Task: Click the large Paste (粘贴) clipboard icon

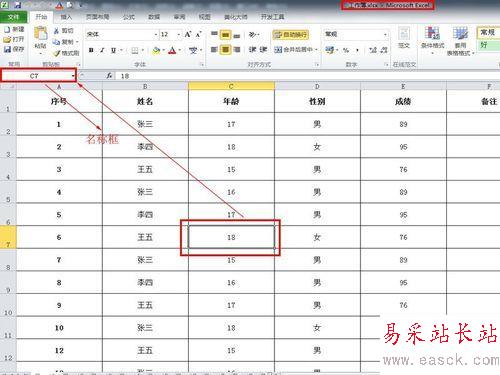Action: 41,34
